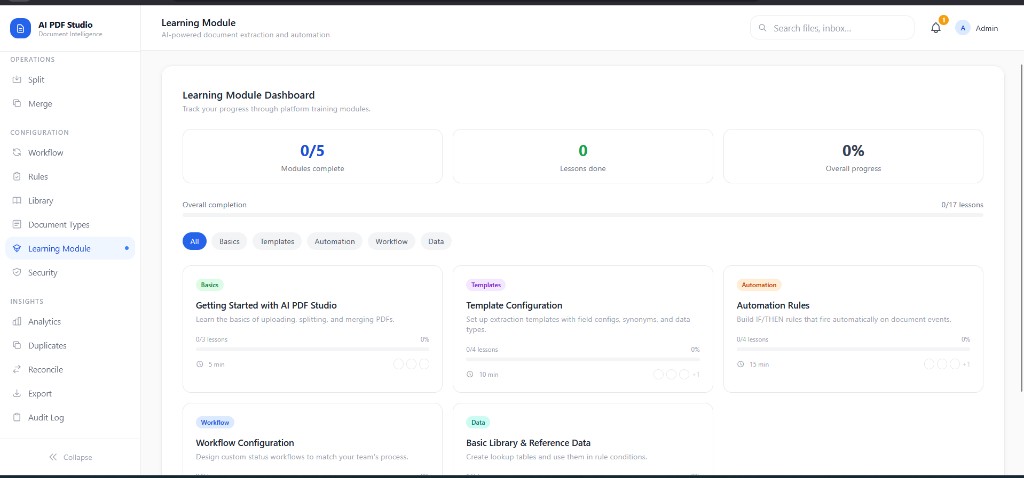Open Automation Rules module
Image resolution: width=1024 pixels, height=478 pixels.
point(853,329)
